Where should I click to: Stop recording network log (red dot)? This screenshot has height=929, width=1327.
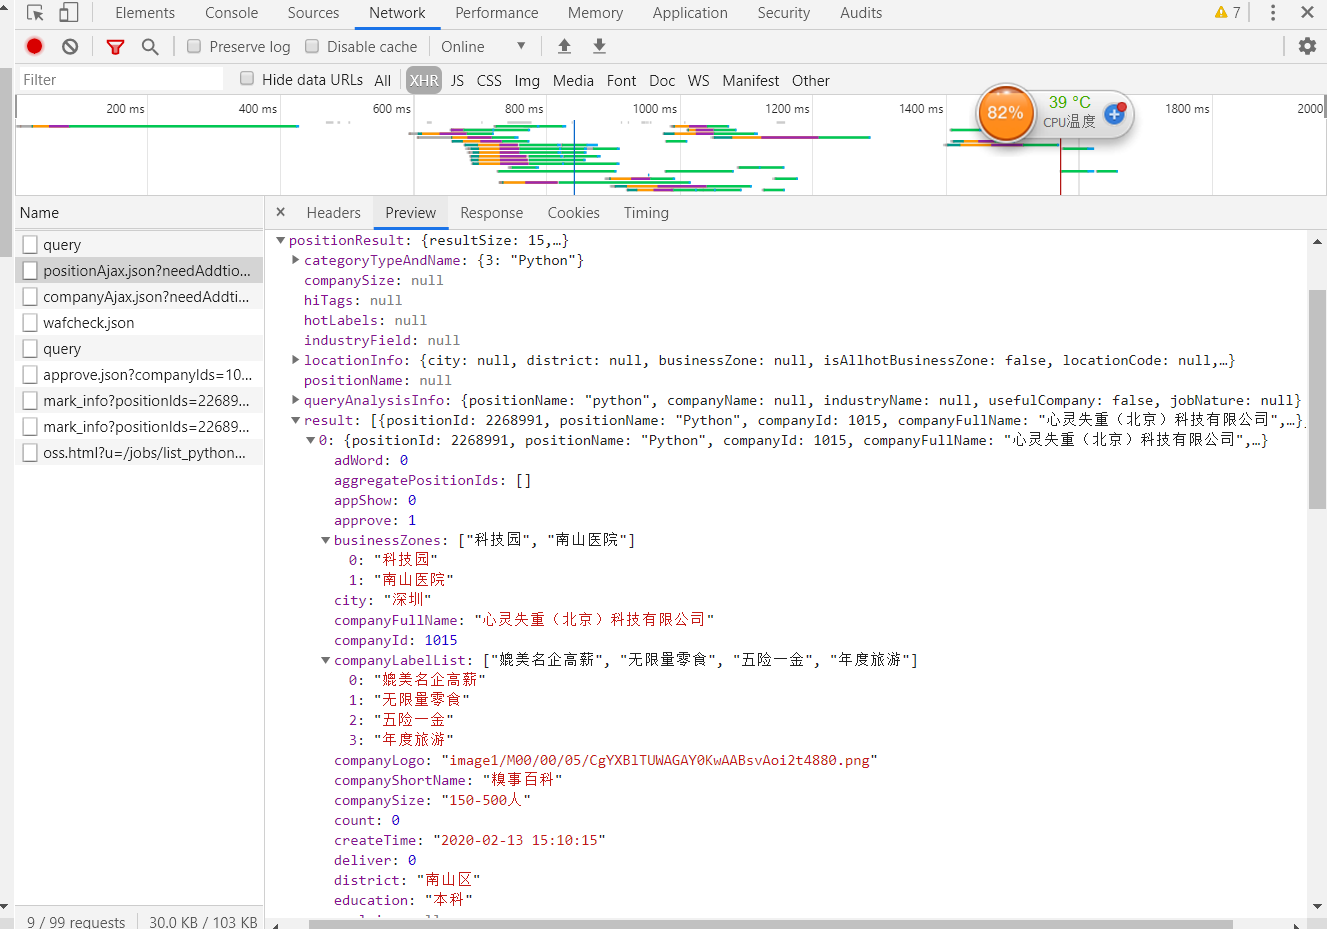point(35,46)
